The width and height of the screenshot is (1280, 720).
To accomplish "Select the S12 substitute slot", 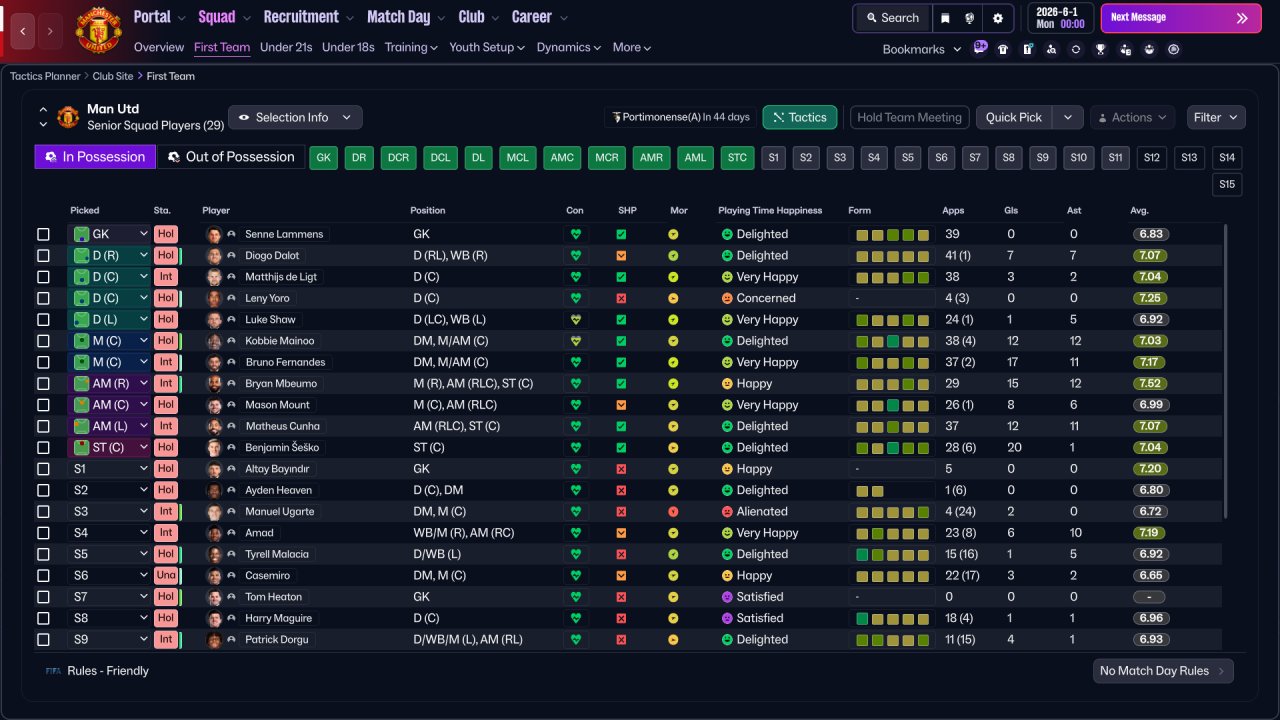I will [x=1151, y=157].
